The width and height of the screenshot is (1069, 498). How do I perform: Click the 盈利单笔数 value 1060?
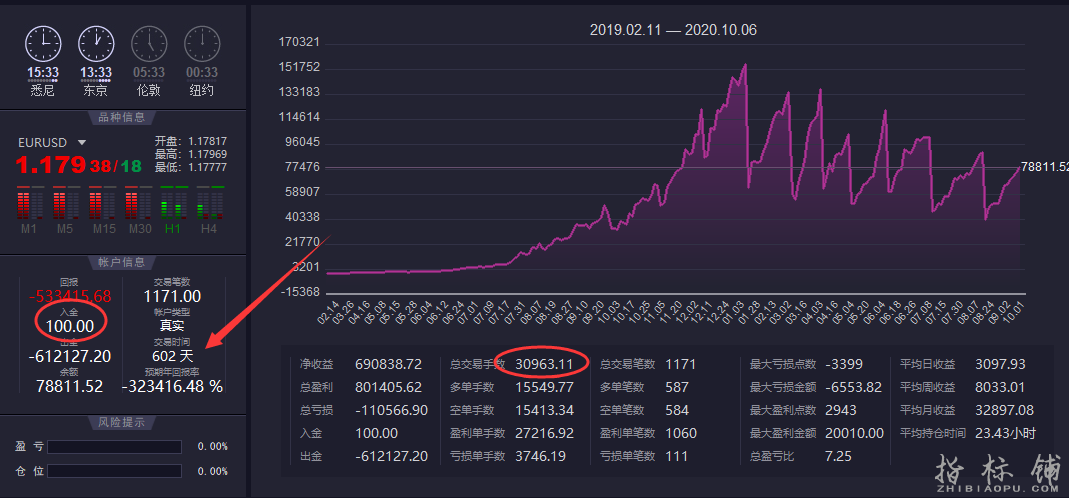(x=681, y=433)
